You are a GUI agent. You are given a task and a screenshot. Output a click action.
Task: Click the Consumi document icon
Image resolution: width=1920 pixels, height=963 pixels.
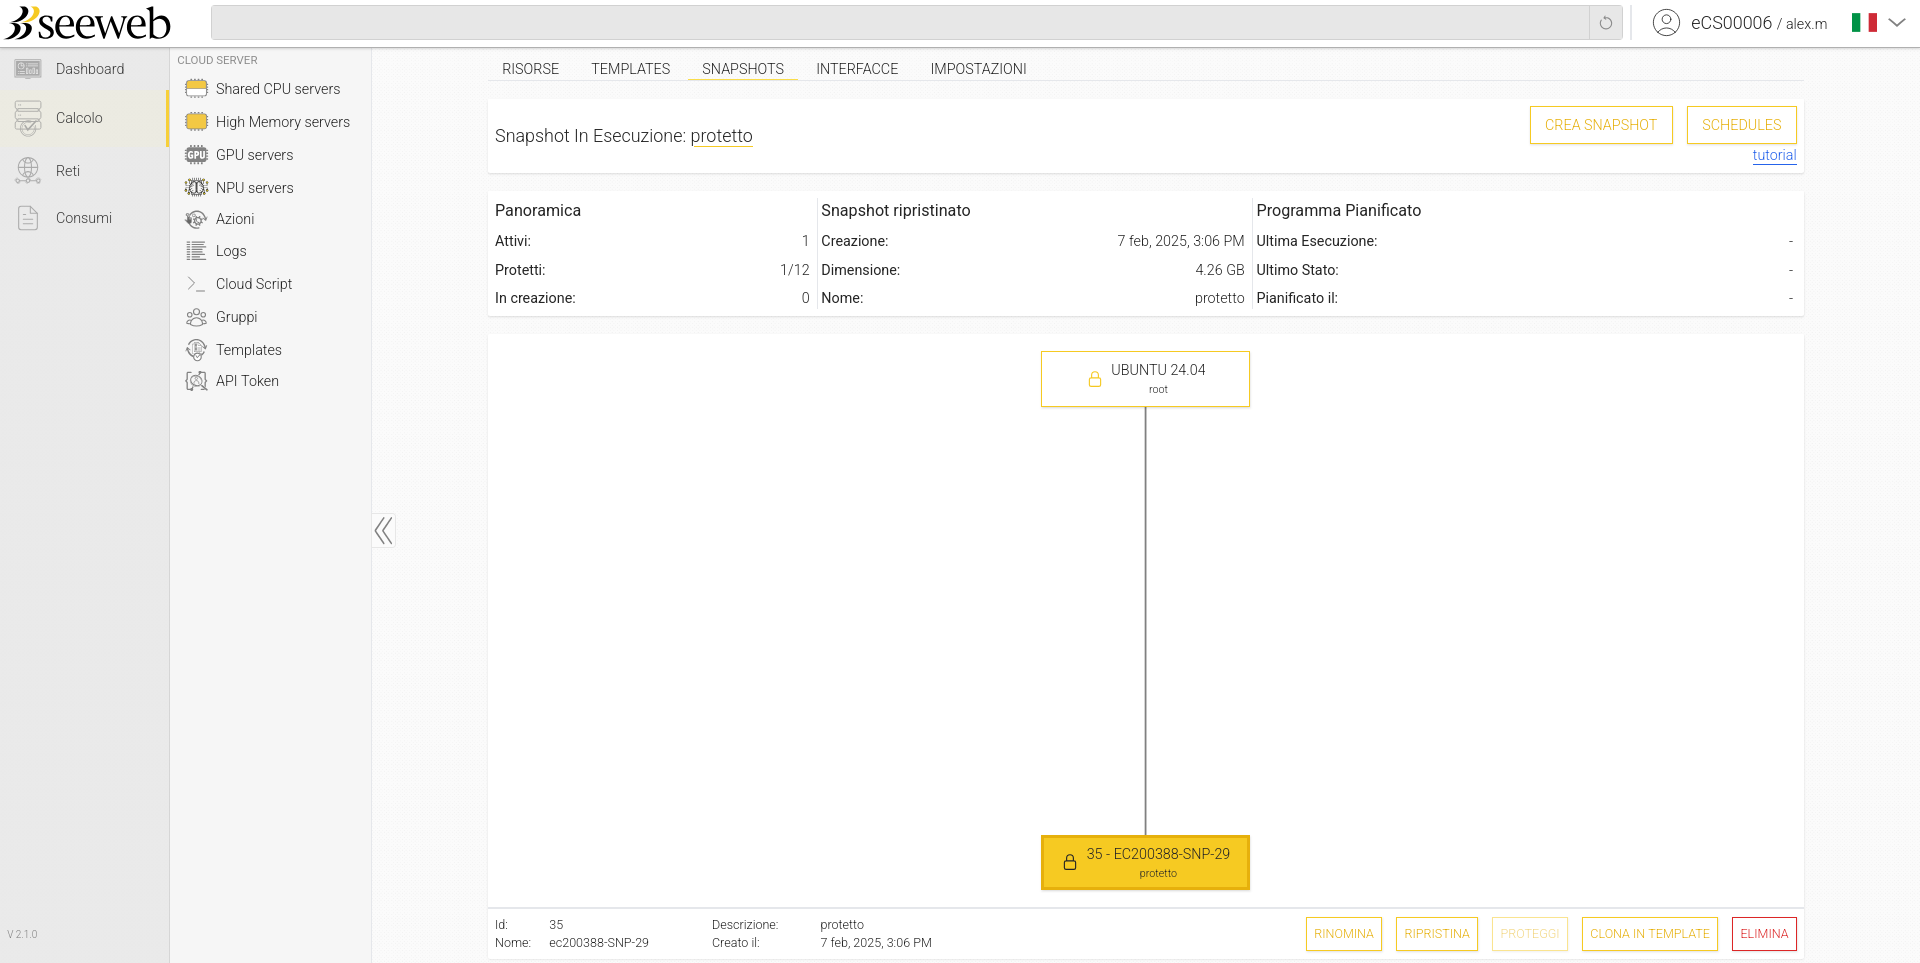(28, 218)
